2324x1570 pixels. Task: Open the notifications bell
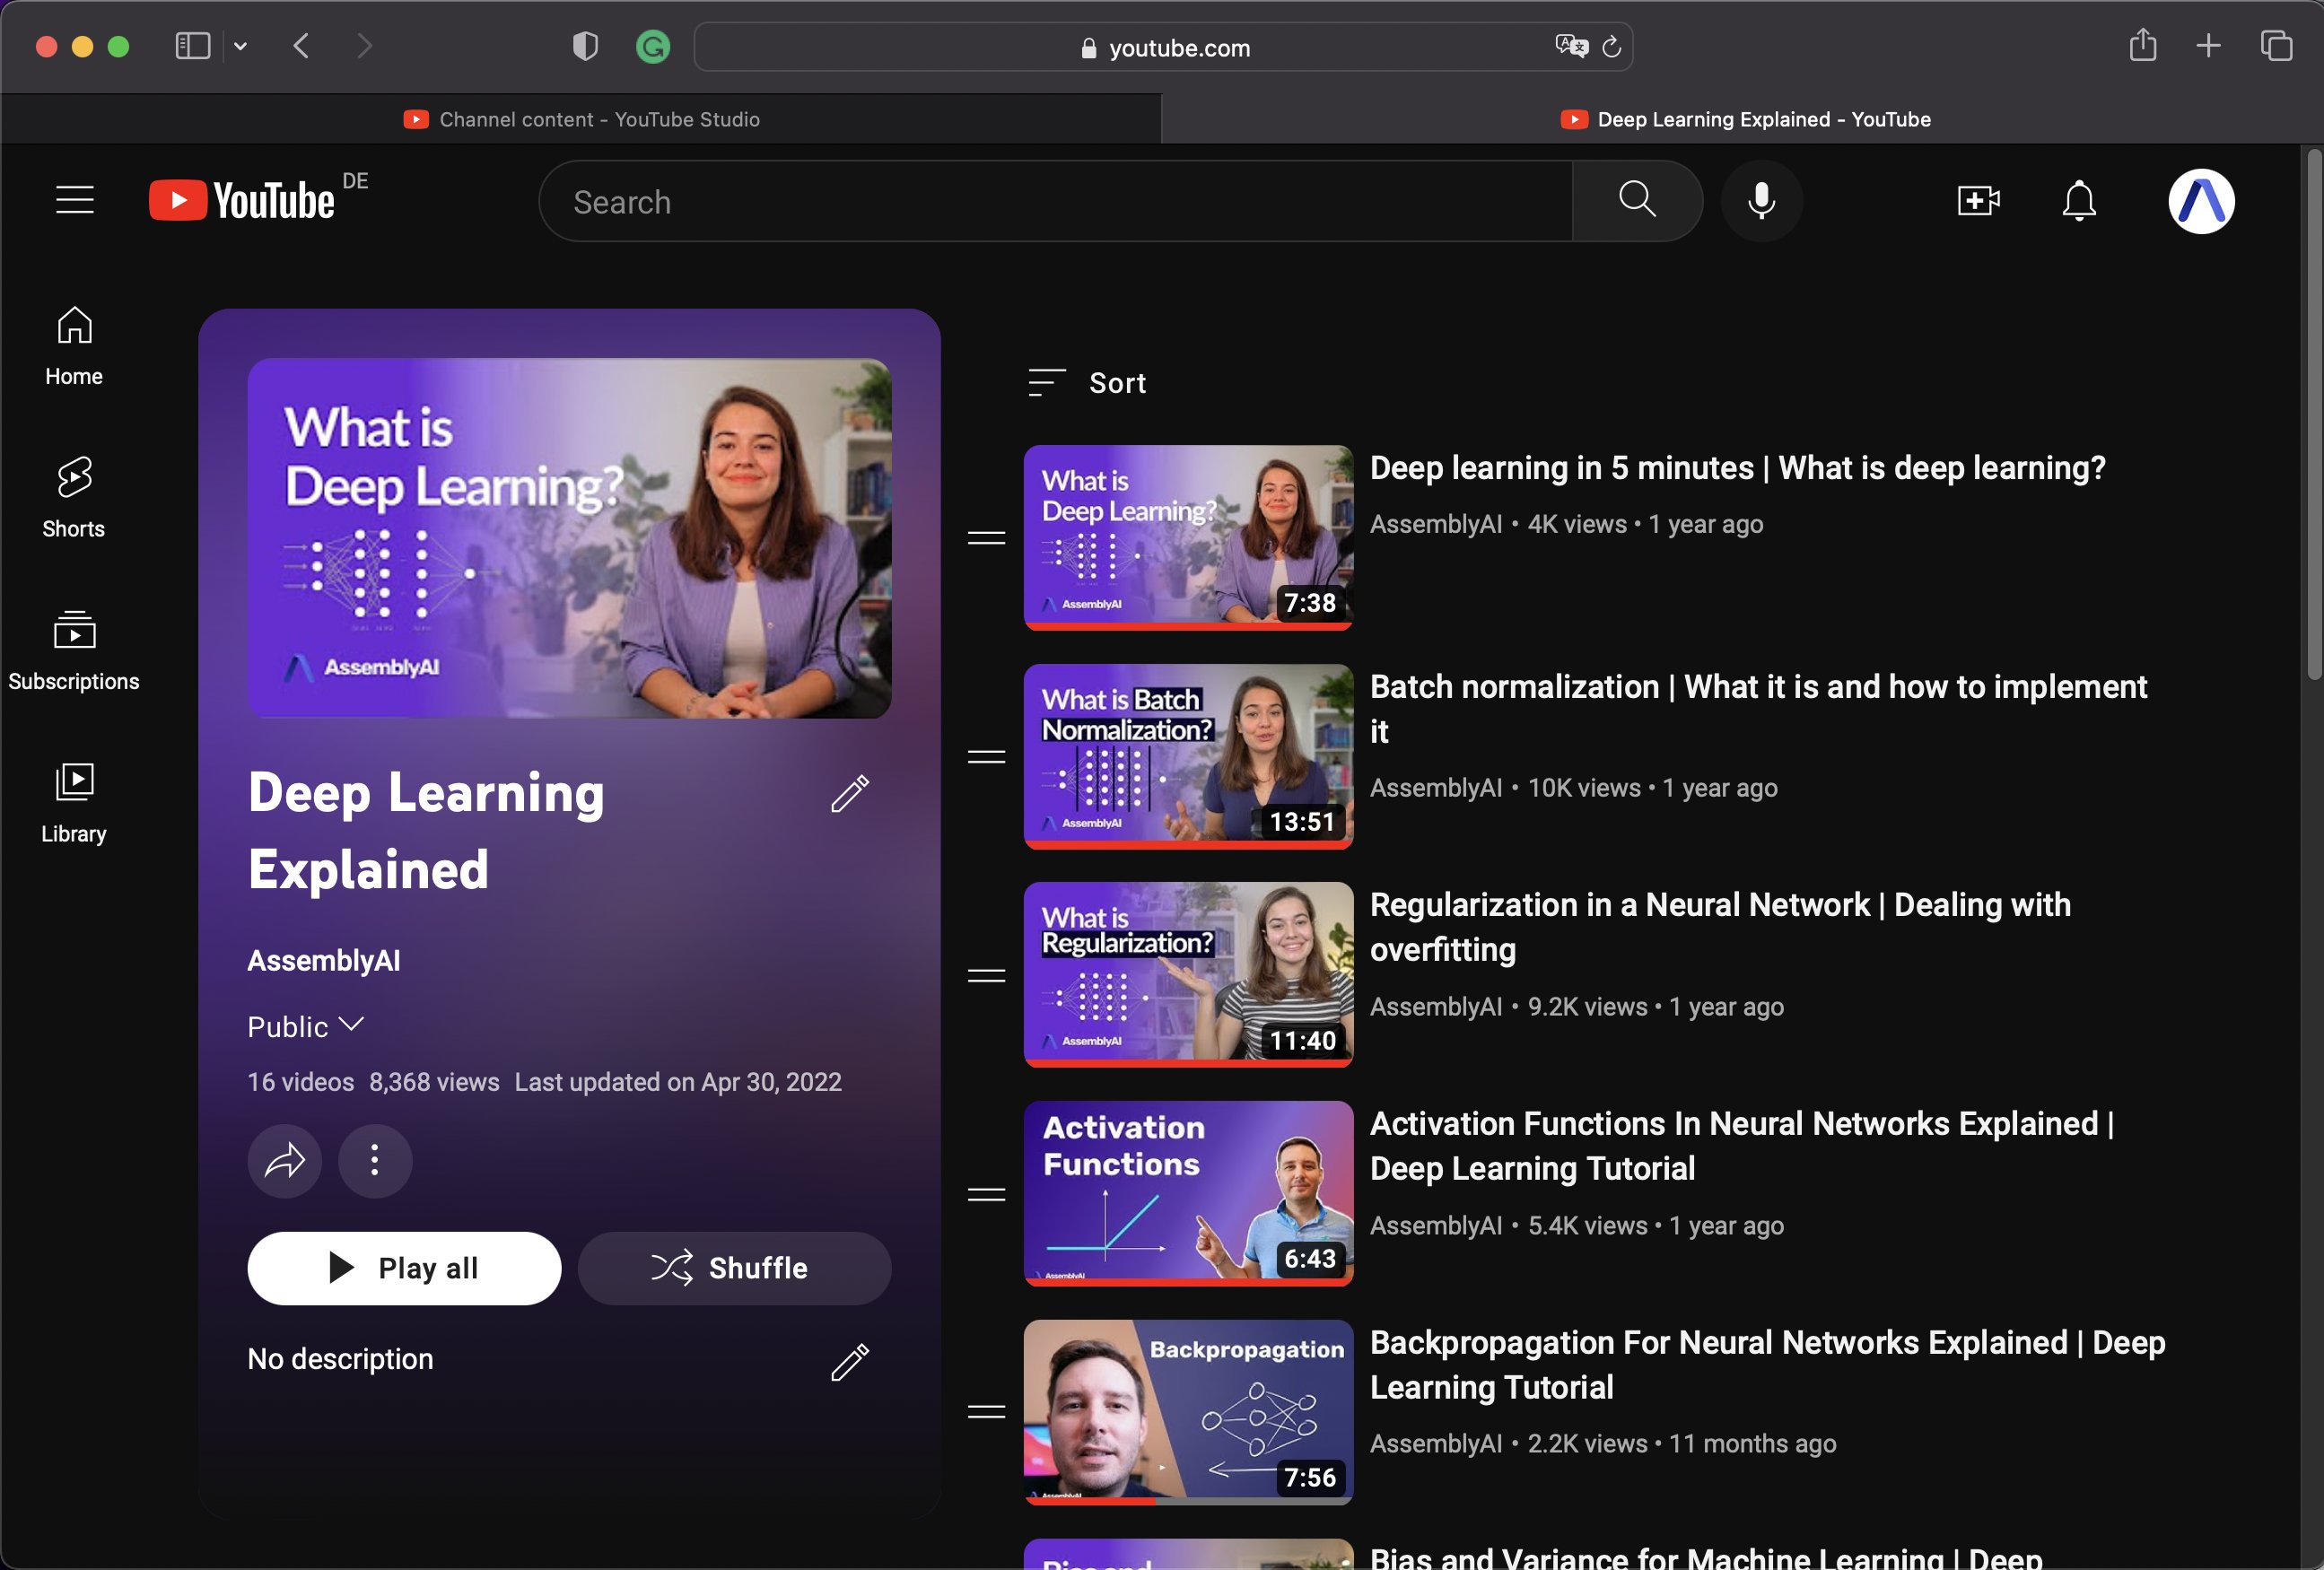[2078, 201]
